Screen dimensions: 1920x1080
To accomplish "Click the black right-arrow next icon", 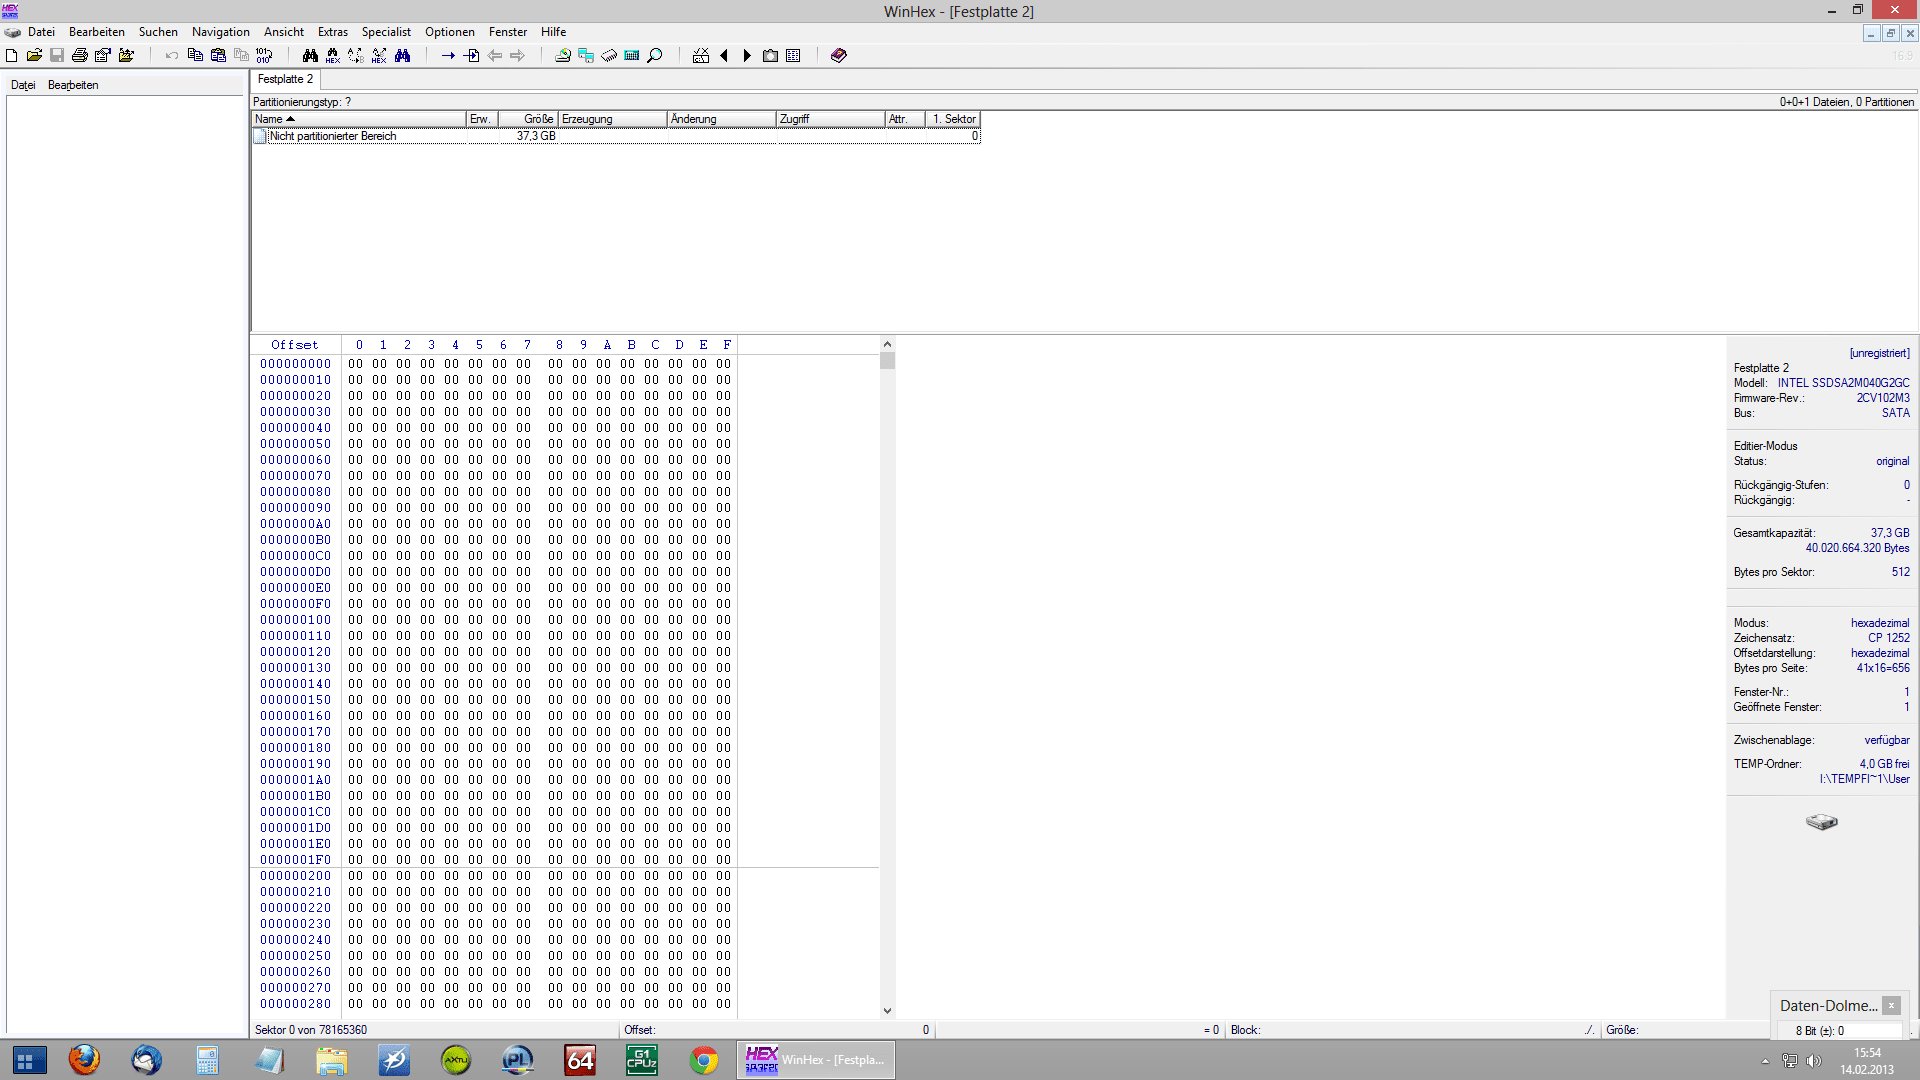I will 747,56.
